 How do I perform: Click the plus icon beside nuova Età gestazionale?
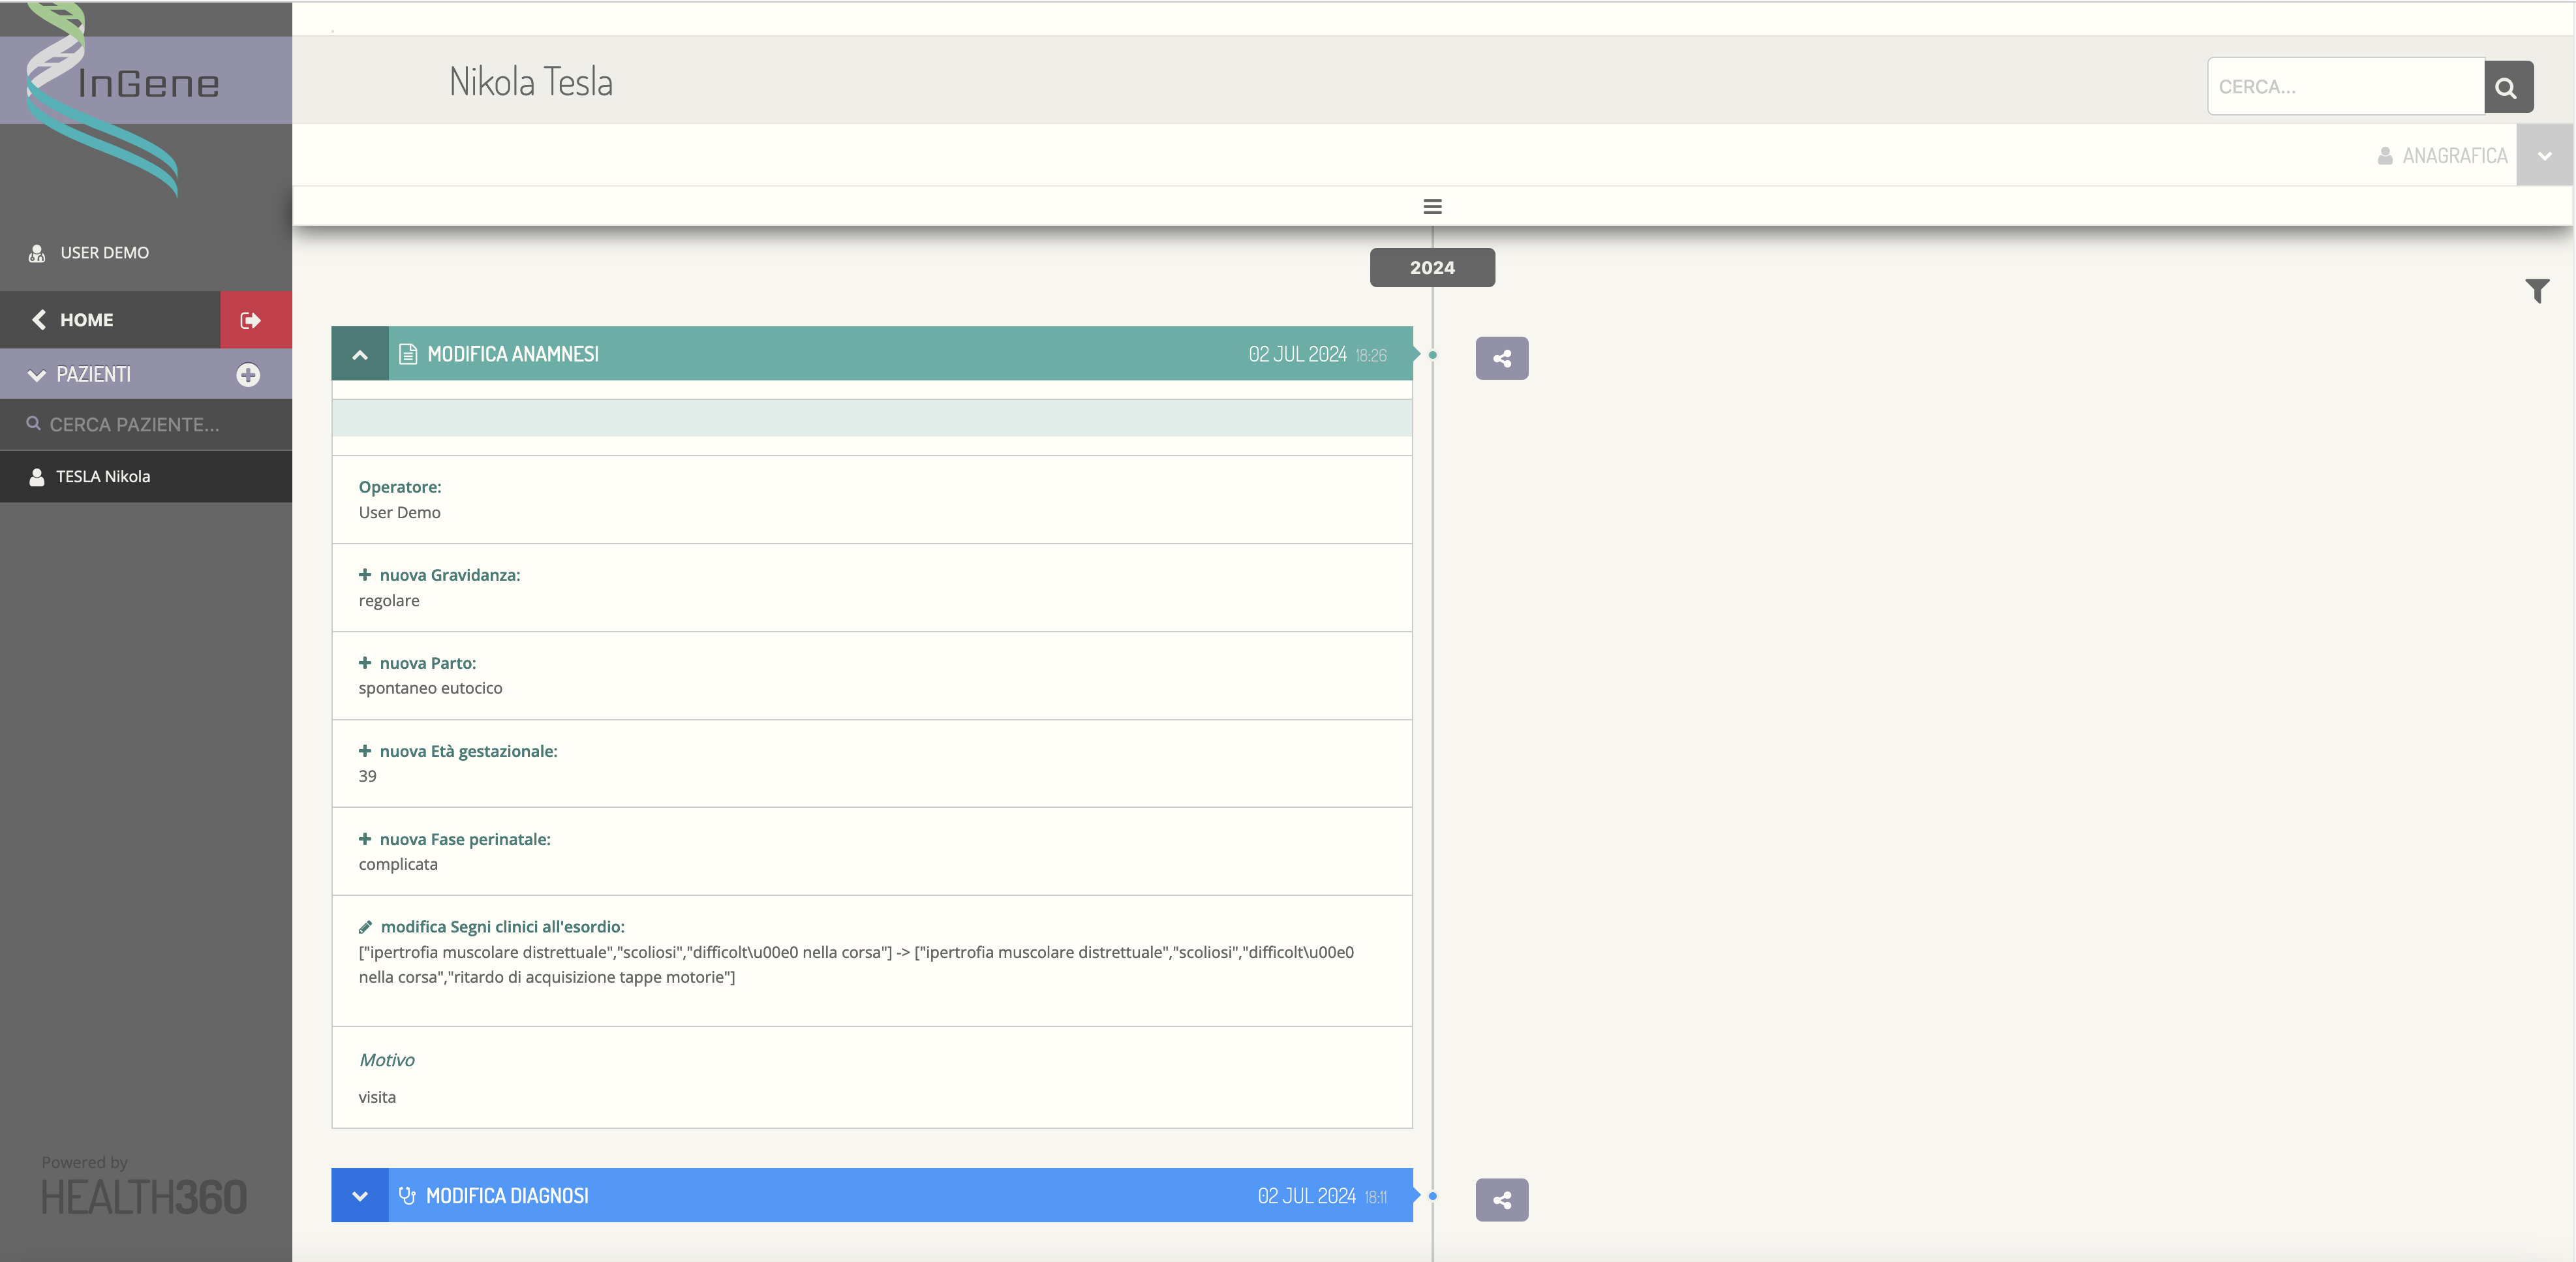(x=365, y=751)
